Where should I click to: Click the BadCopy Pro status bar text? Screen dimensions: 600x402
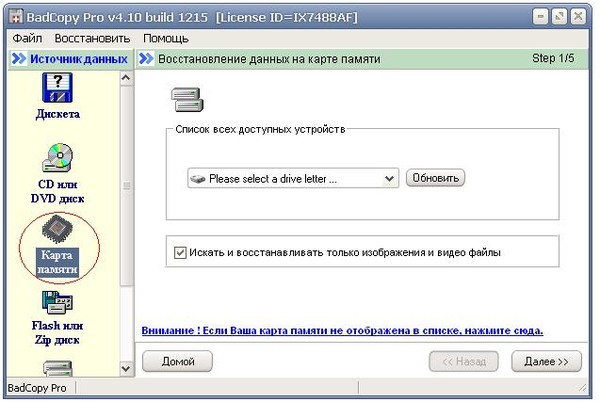pyautogui.click(x=37, y=388)
